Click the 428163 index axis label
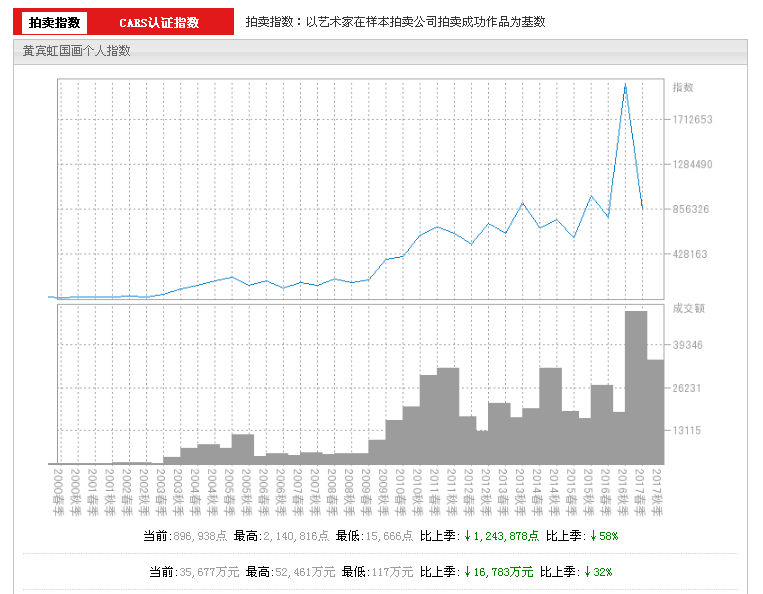This screenshot has width=763, height=594. click(x=692, y=254)
